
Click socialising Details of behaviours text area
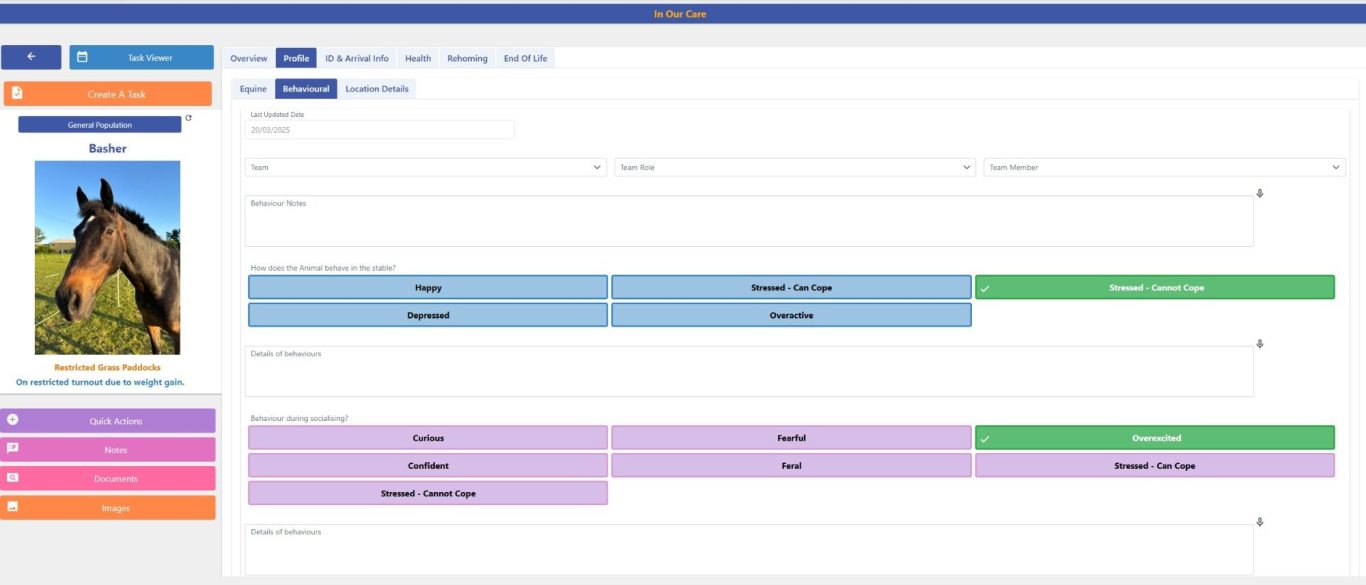click(x=749, y=549)
